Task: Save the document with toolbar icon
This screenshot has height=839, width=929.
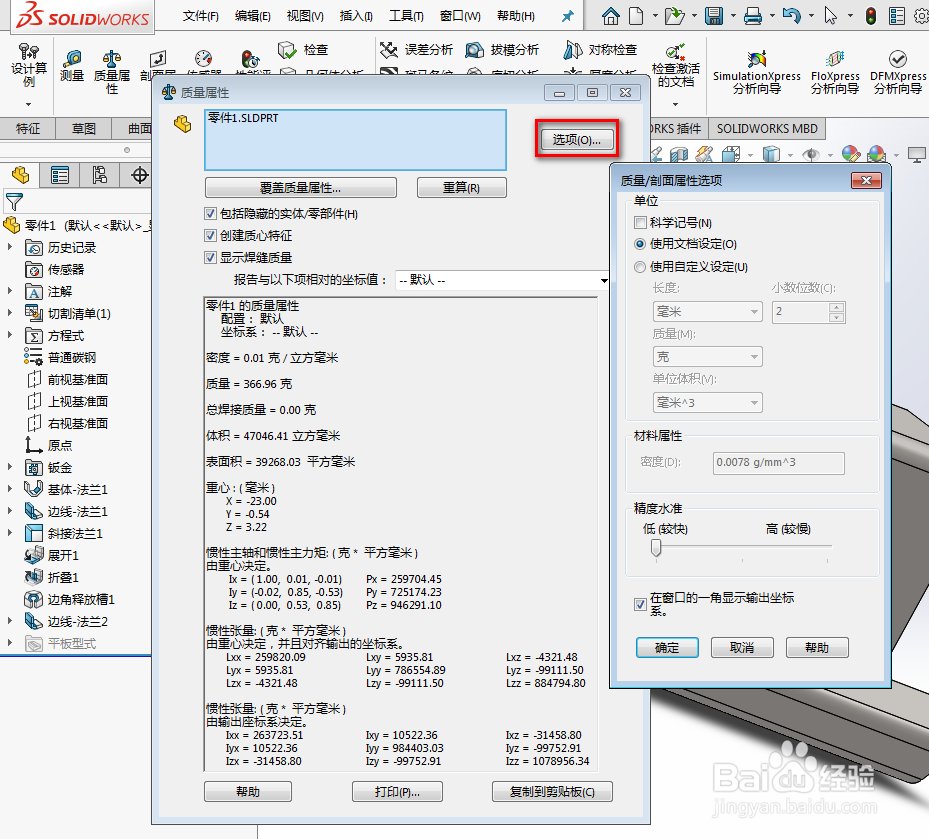Action: point(714,15)
